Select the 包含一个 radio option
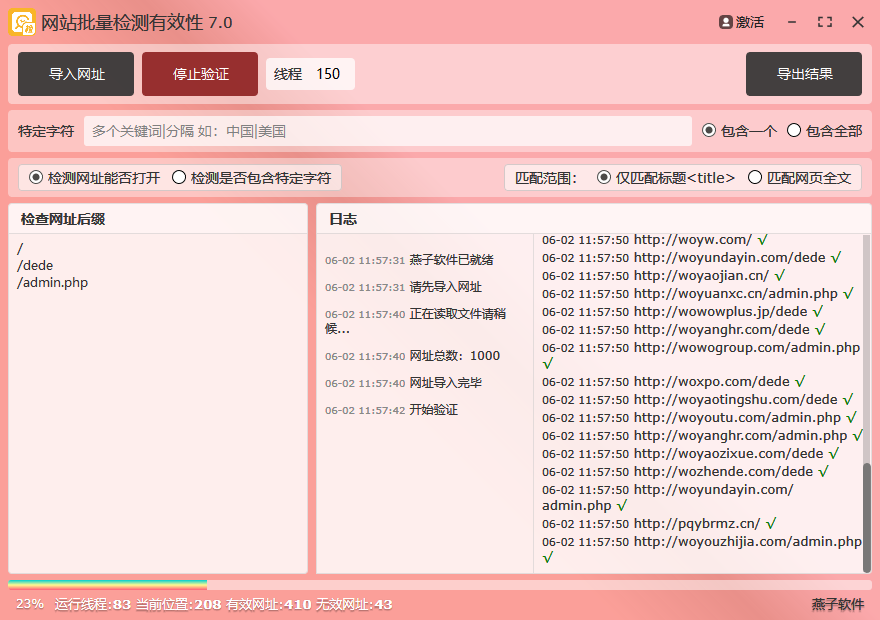This screenshot has width=880, height=620. 739,131
